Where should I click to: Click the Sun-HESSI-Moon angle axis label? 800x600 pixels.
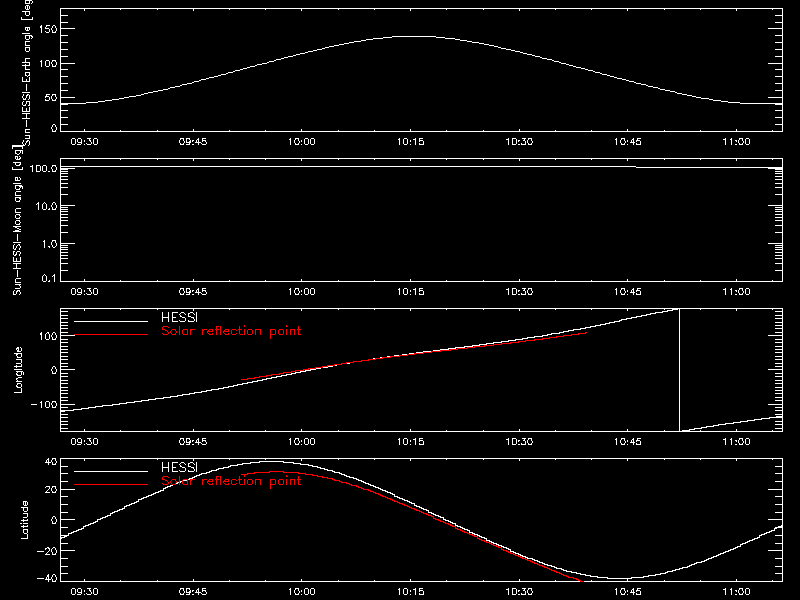point(17,220)
